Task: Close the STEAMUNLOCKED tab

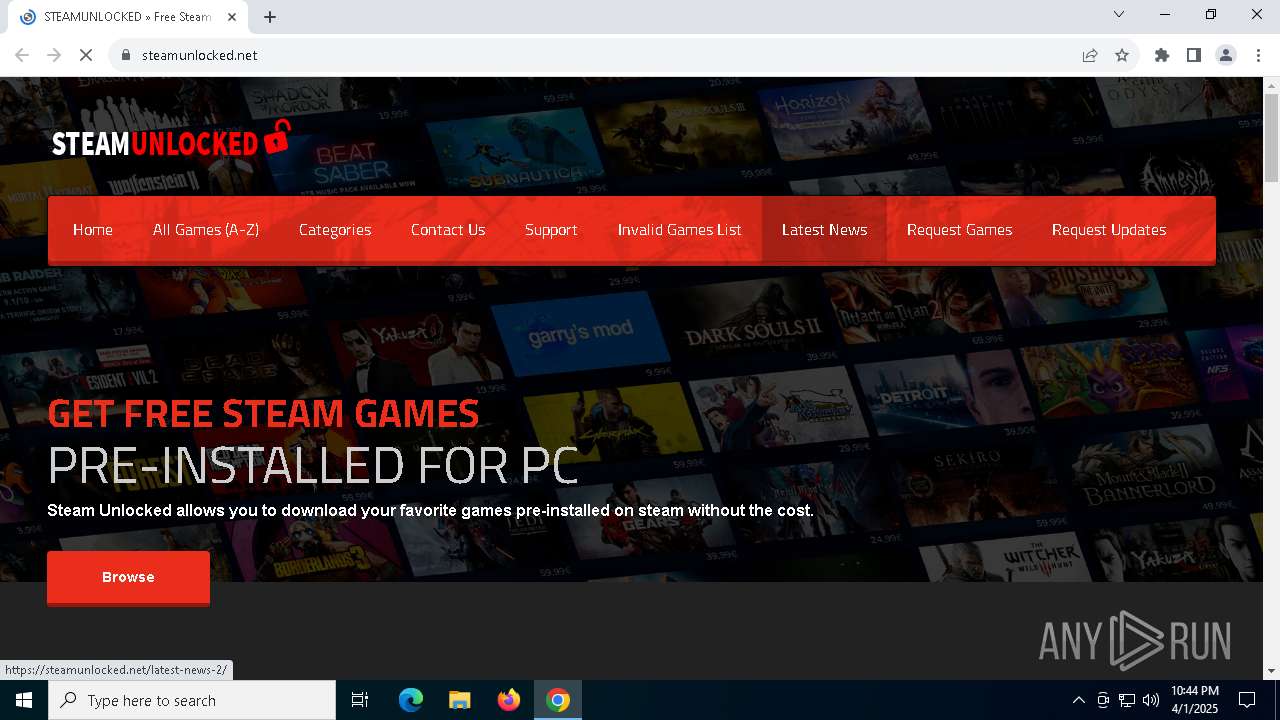Action: [233, 16]
